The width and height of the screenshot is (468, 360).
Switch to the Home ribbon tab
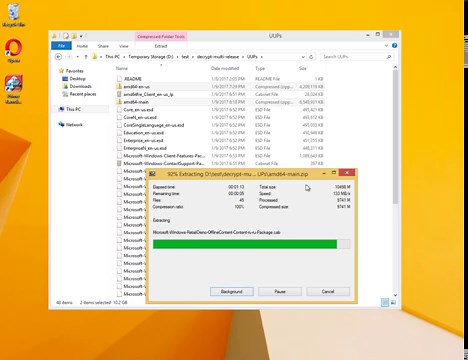pos(82,46)
